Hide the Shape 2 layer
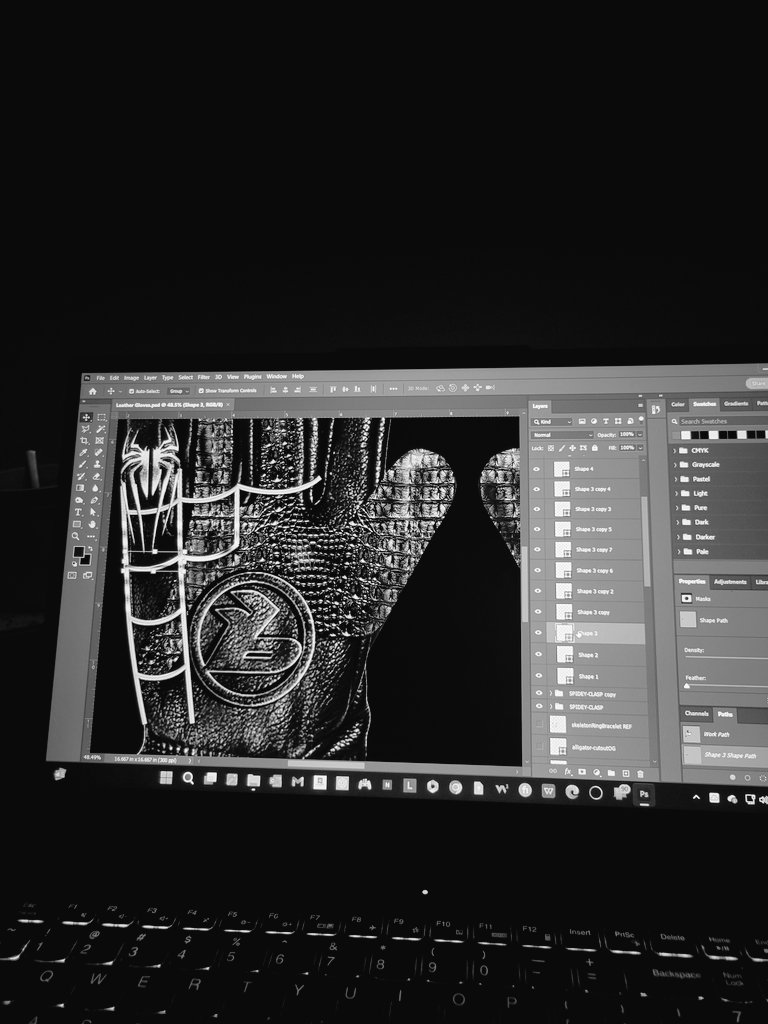Image resolution: width=768 pixels, height=1024 pixels. click(x=538, y=654)
